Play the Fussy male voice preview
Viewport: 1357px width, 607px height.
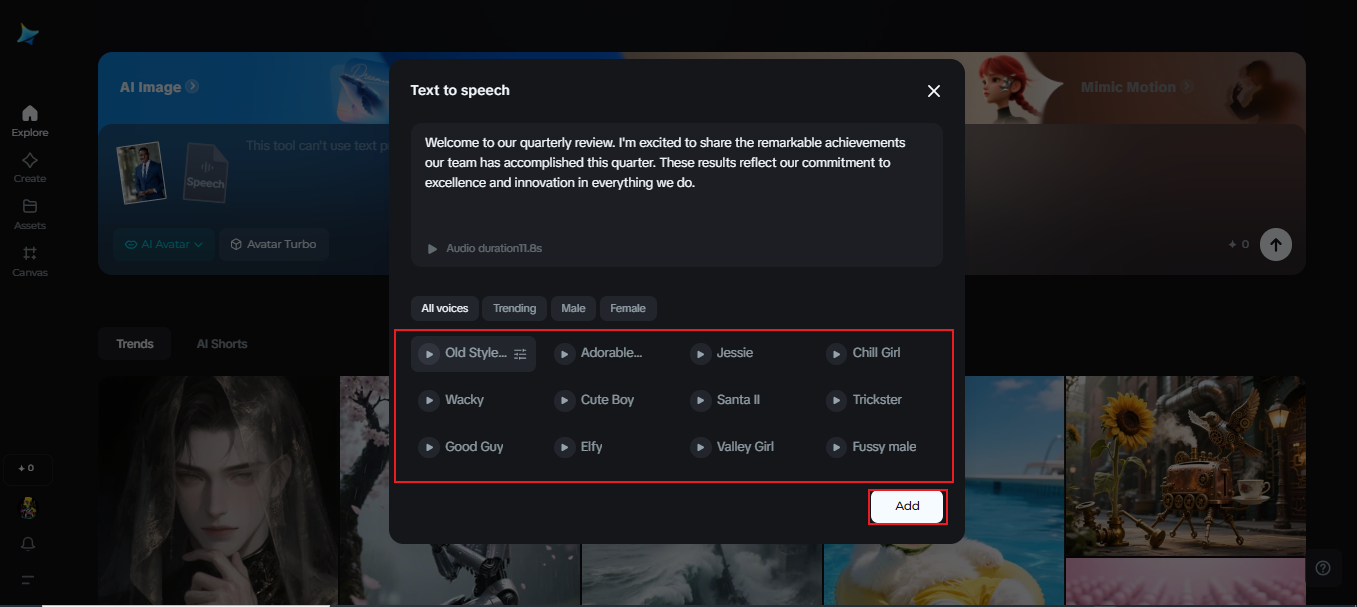(x=837, y=448)
